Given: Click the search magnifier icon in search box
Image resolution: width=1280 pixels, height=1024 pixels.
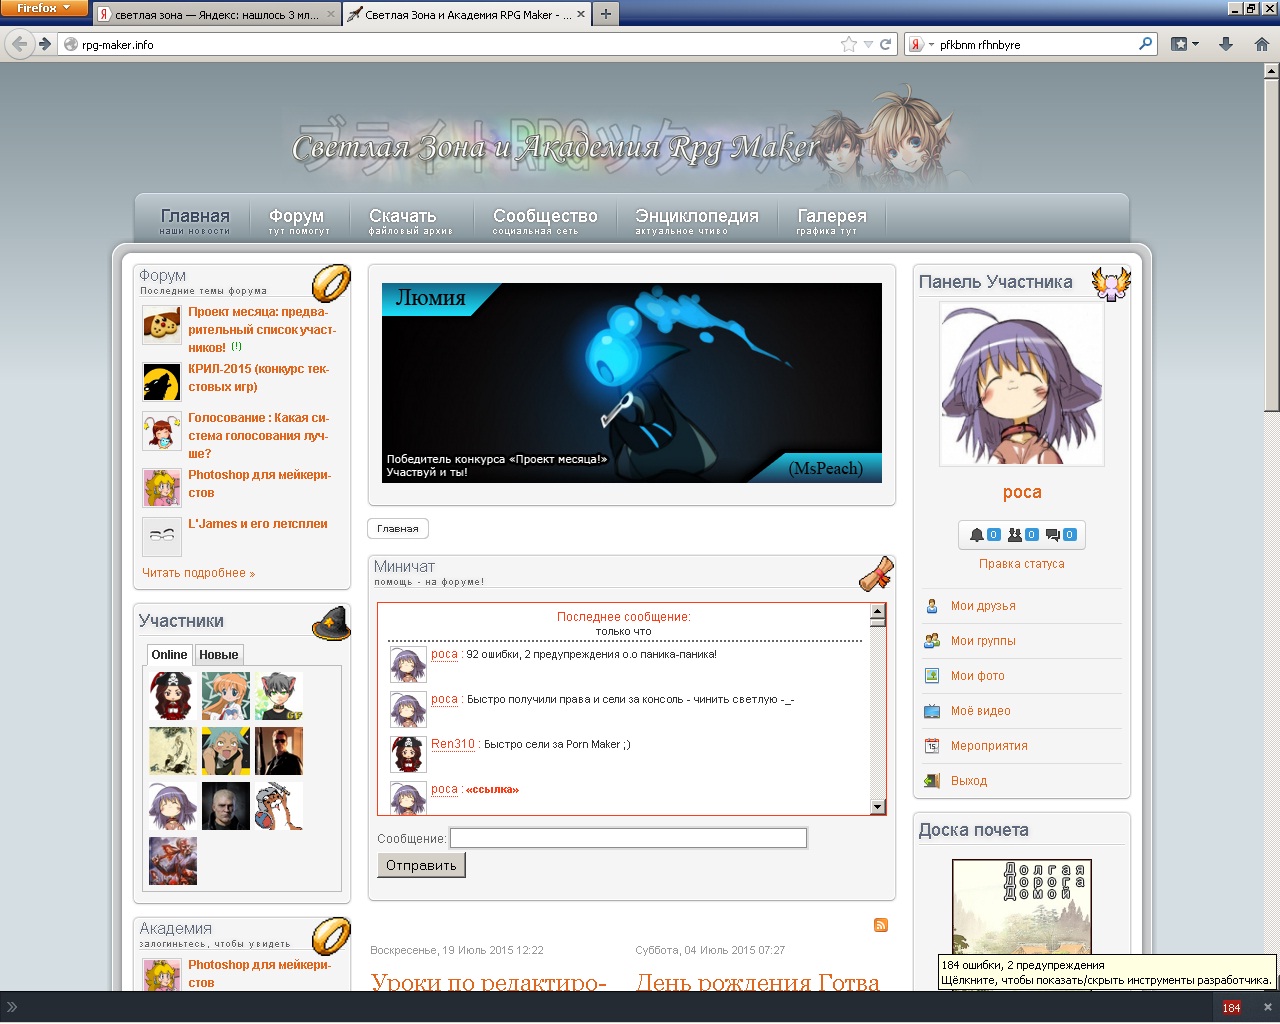Looking at the screenshot, I should point(1146,44).
